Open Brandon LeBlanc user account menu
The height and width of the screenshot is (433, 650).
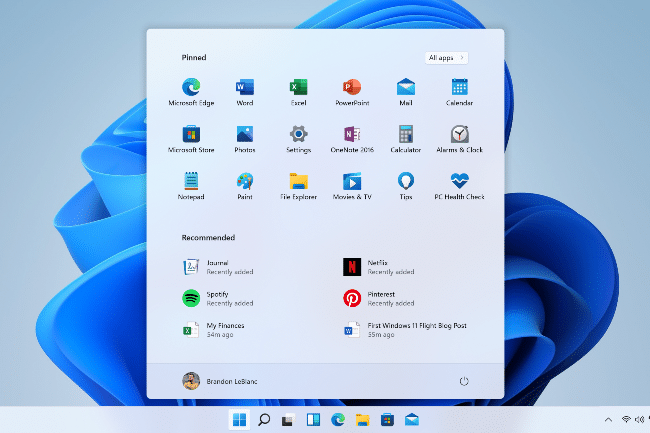point(216,381)
